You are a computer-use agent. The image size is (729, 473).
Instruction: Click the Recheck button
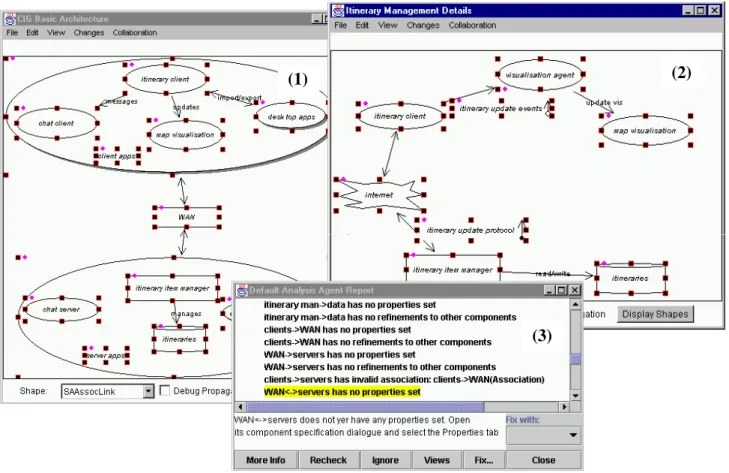[328, 460]
